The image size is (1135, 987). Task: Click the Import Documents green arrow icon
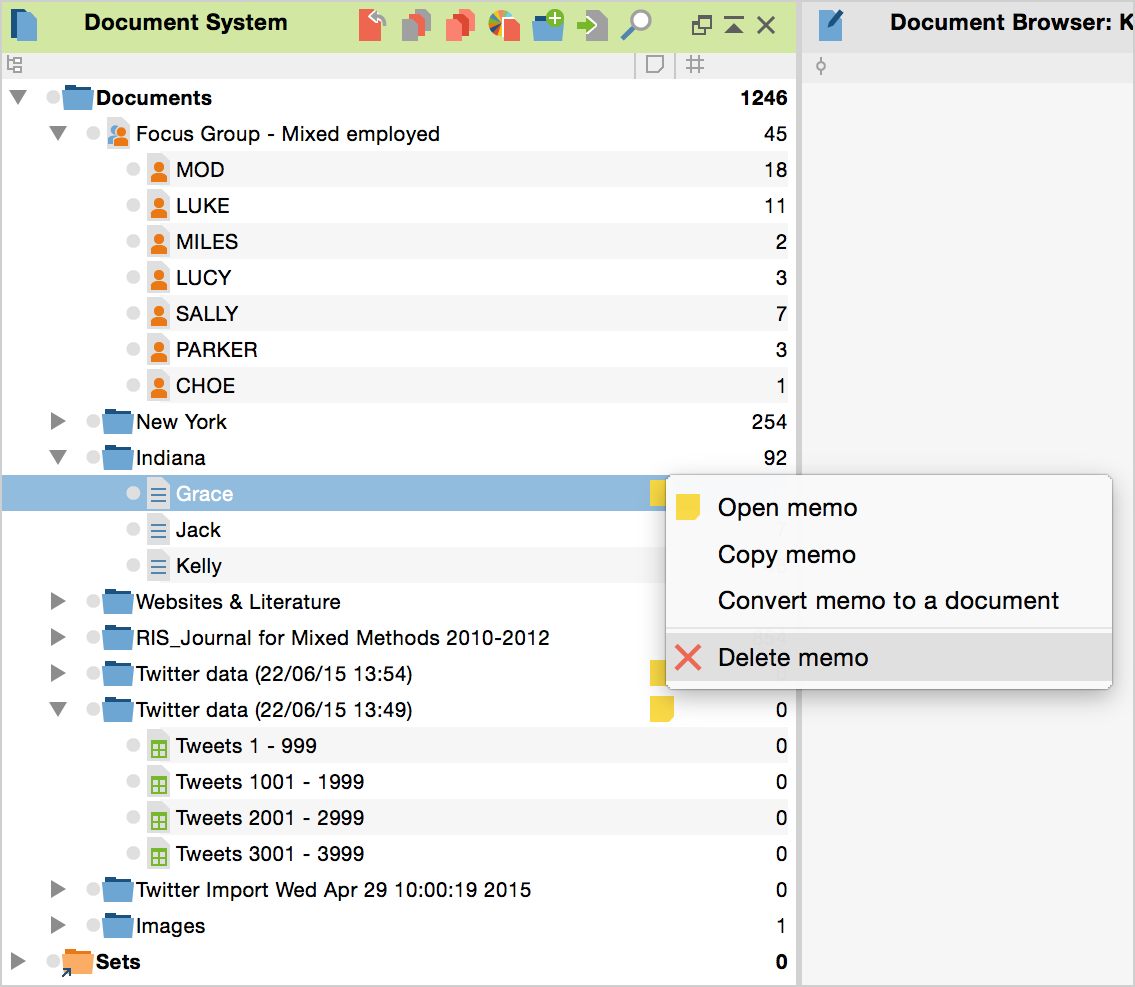tap(592, 24)
